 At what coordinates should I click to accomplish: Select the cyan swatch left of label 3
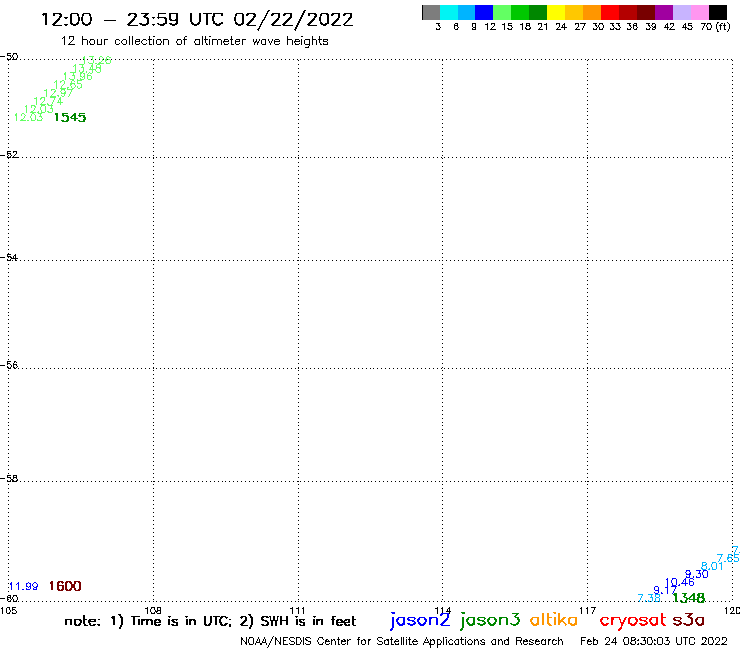point(449,13)
